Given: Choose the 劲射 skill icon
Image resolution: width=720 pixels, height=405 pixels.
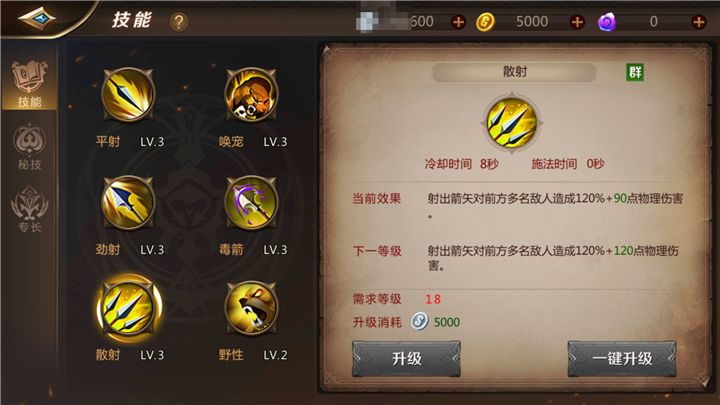Looking at the screenshot, I should (x=128, y=202).
